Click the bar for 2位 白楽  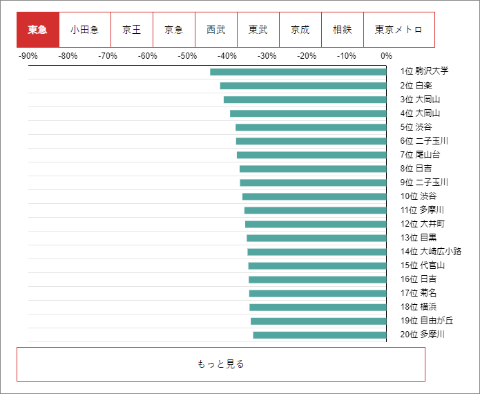[303, 86]
